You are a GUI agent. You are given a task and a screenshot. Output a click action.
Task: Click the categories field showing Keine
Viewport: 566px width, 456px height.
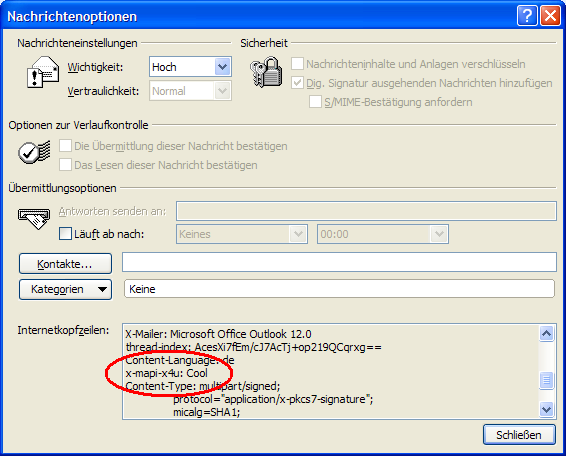(x=339, y=288)
